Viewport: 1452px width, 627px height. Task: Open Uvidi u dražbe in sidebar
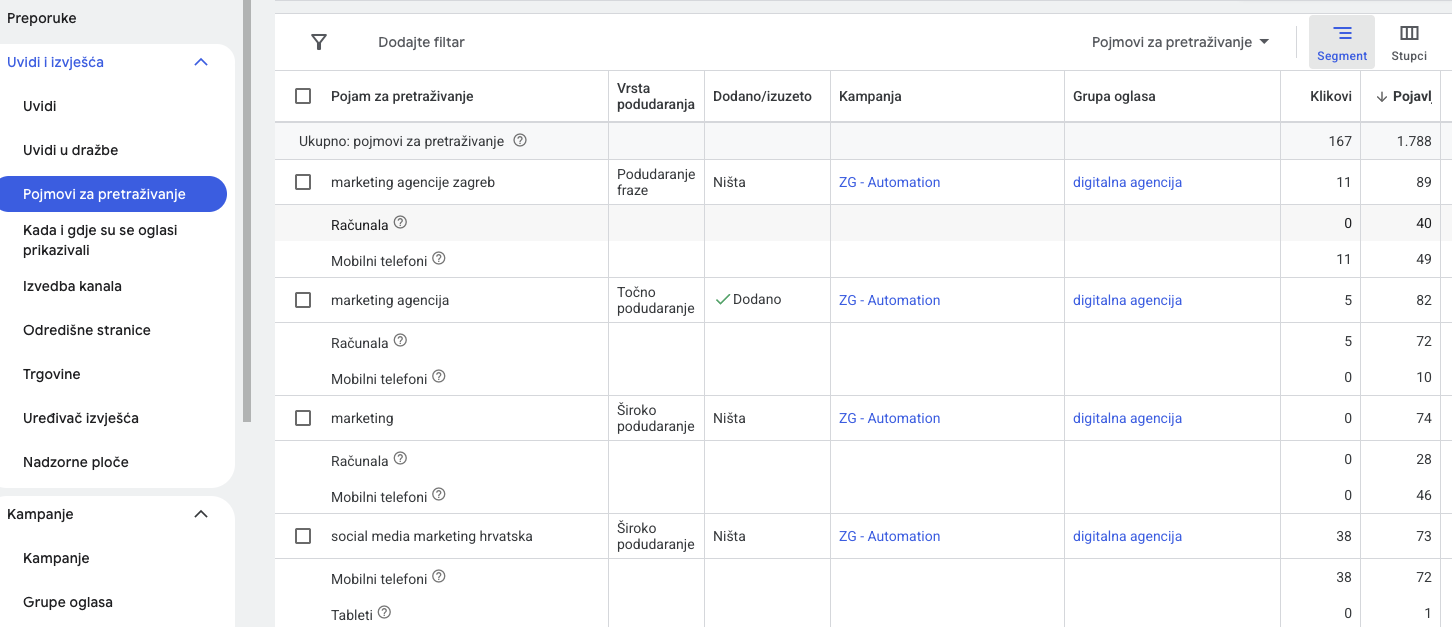click(x=71, y=150)
